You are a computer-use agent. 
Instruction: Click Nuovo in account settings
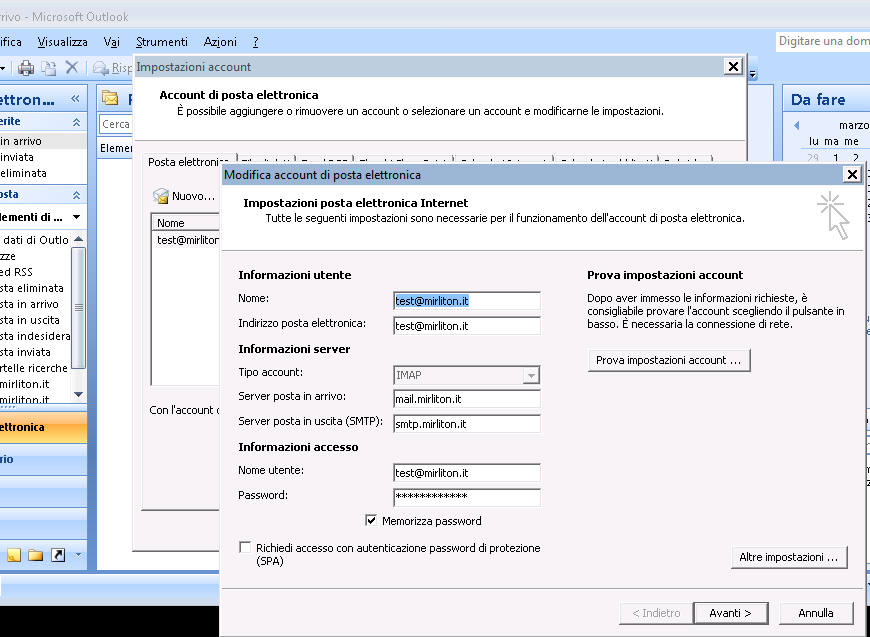coord(184,196)
